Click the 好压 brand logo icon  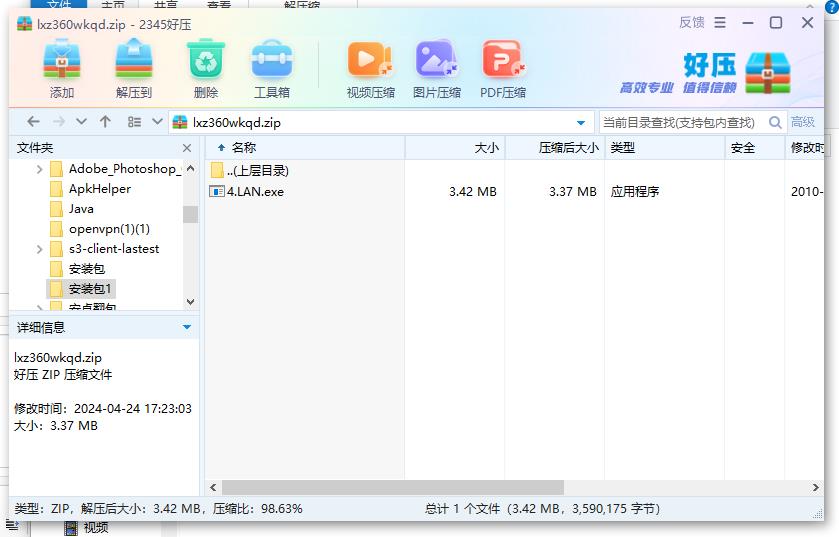768,73
